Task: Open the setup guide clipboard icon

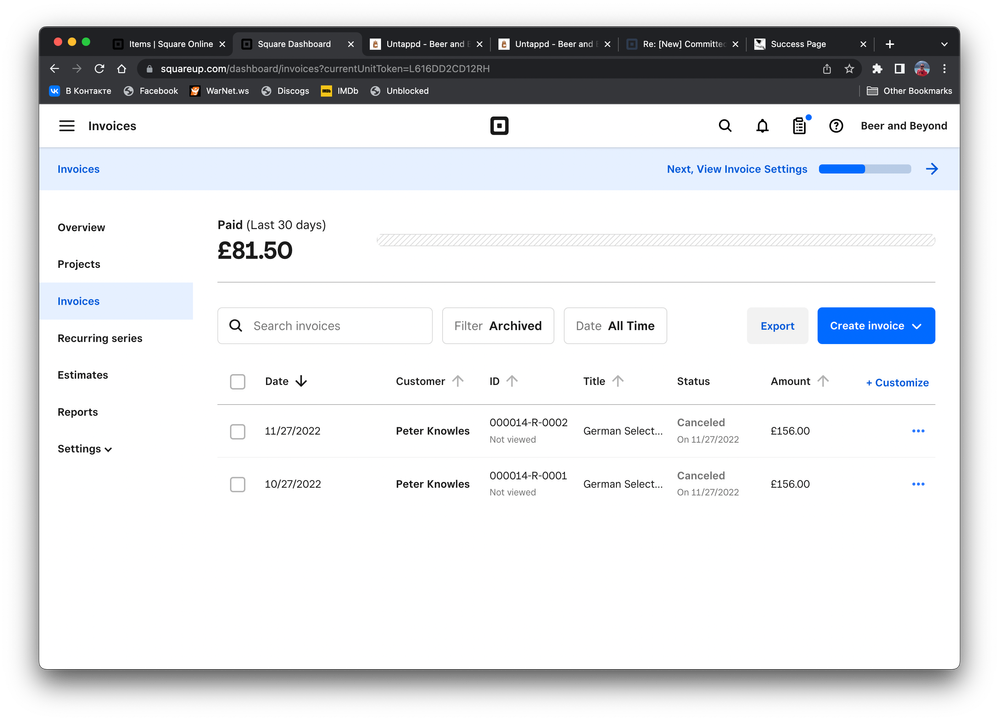Action: (x=799, y=126)
